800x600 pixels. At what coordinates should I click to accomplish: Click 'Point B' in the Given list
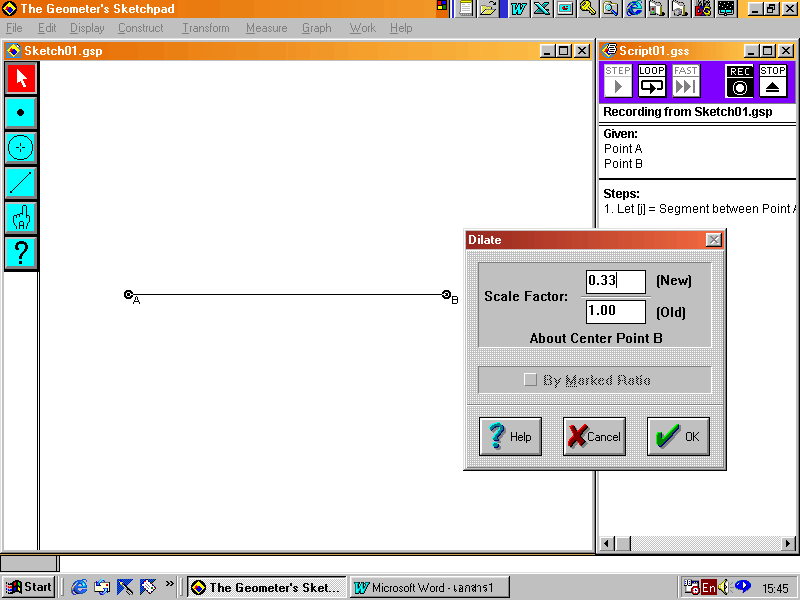click(x=623, y=163)
